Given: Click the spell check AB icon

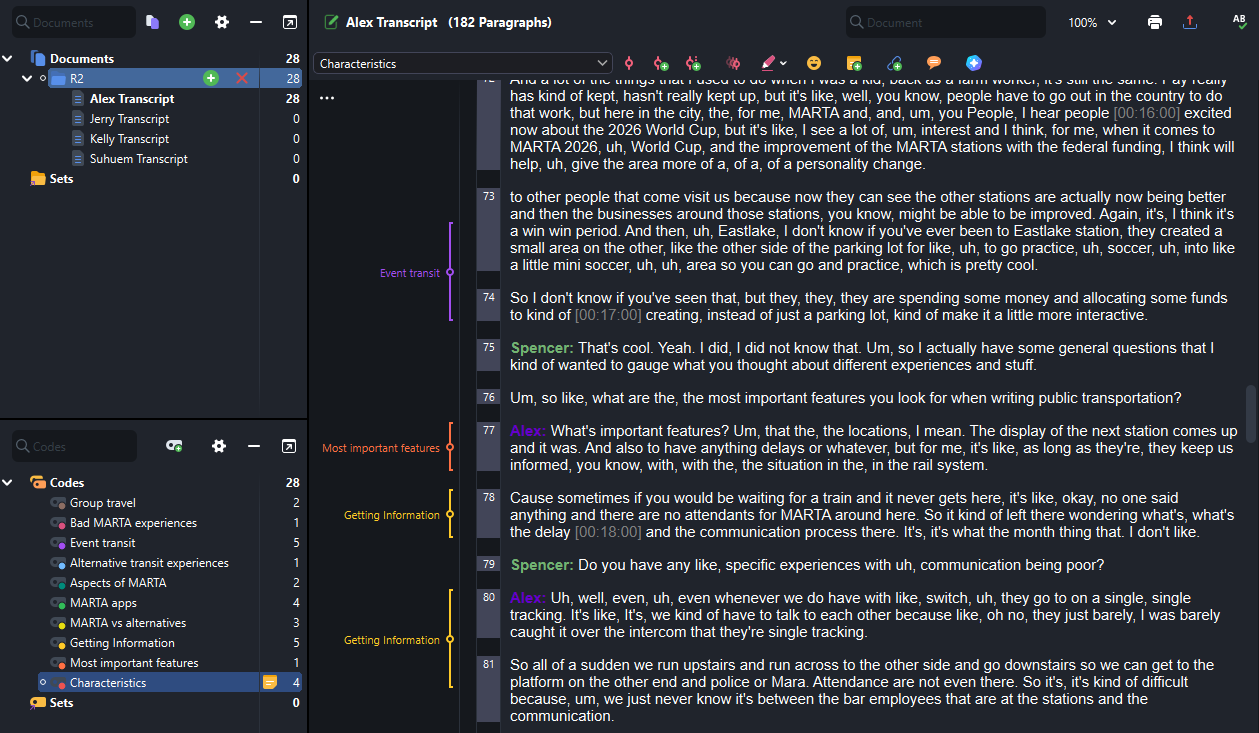Looking at the screenshot, I should pyautogui.click(x=1239, y=22).
